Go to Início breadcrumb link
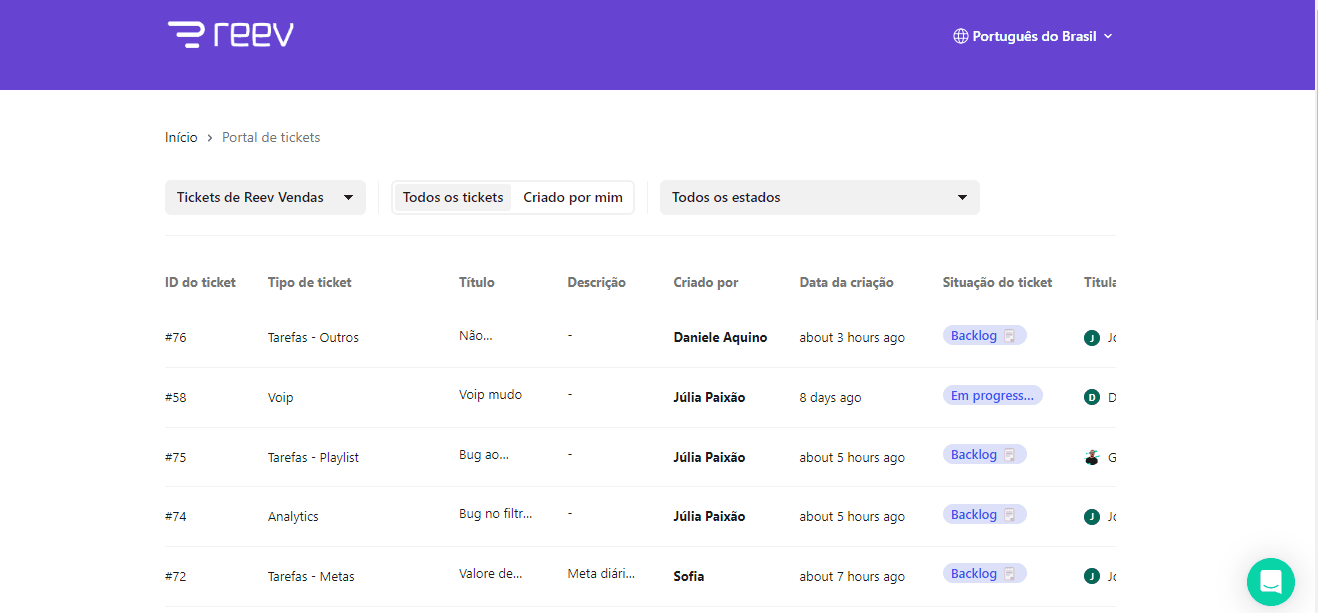This screenshot has height=613, width=1318. point(181,137)
